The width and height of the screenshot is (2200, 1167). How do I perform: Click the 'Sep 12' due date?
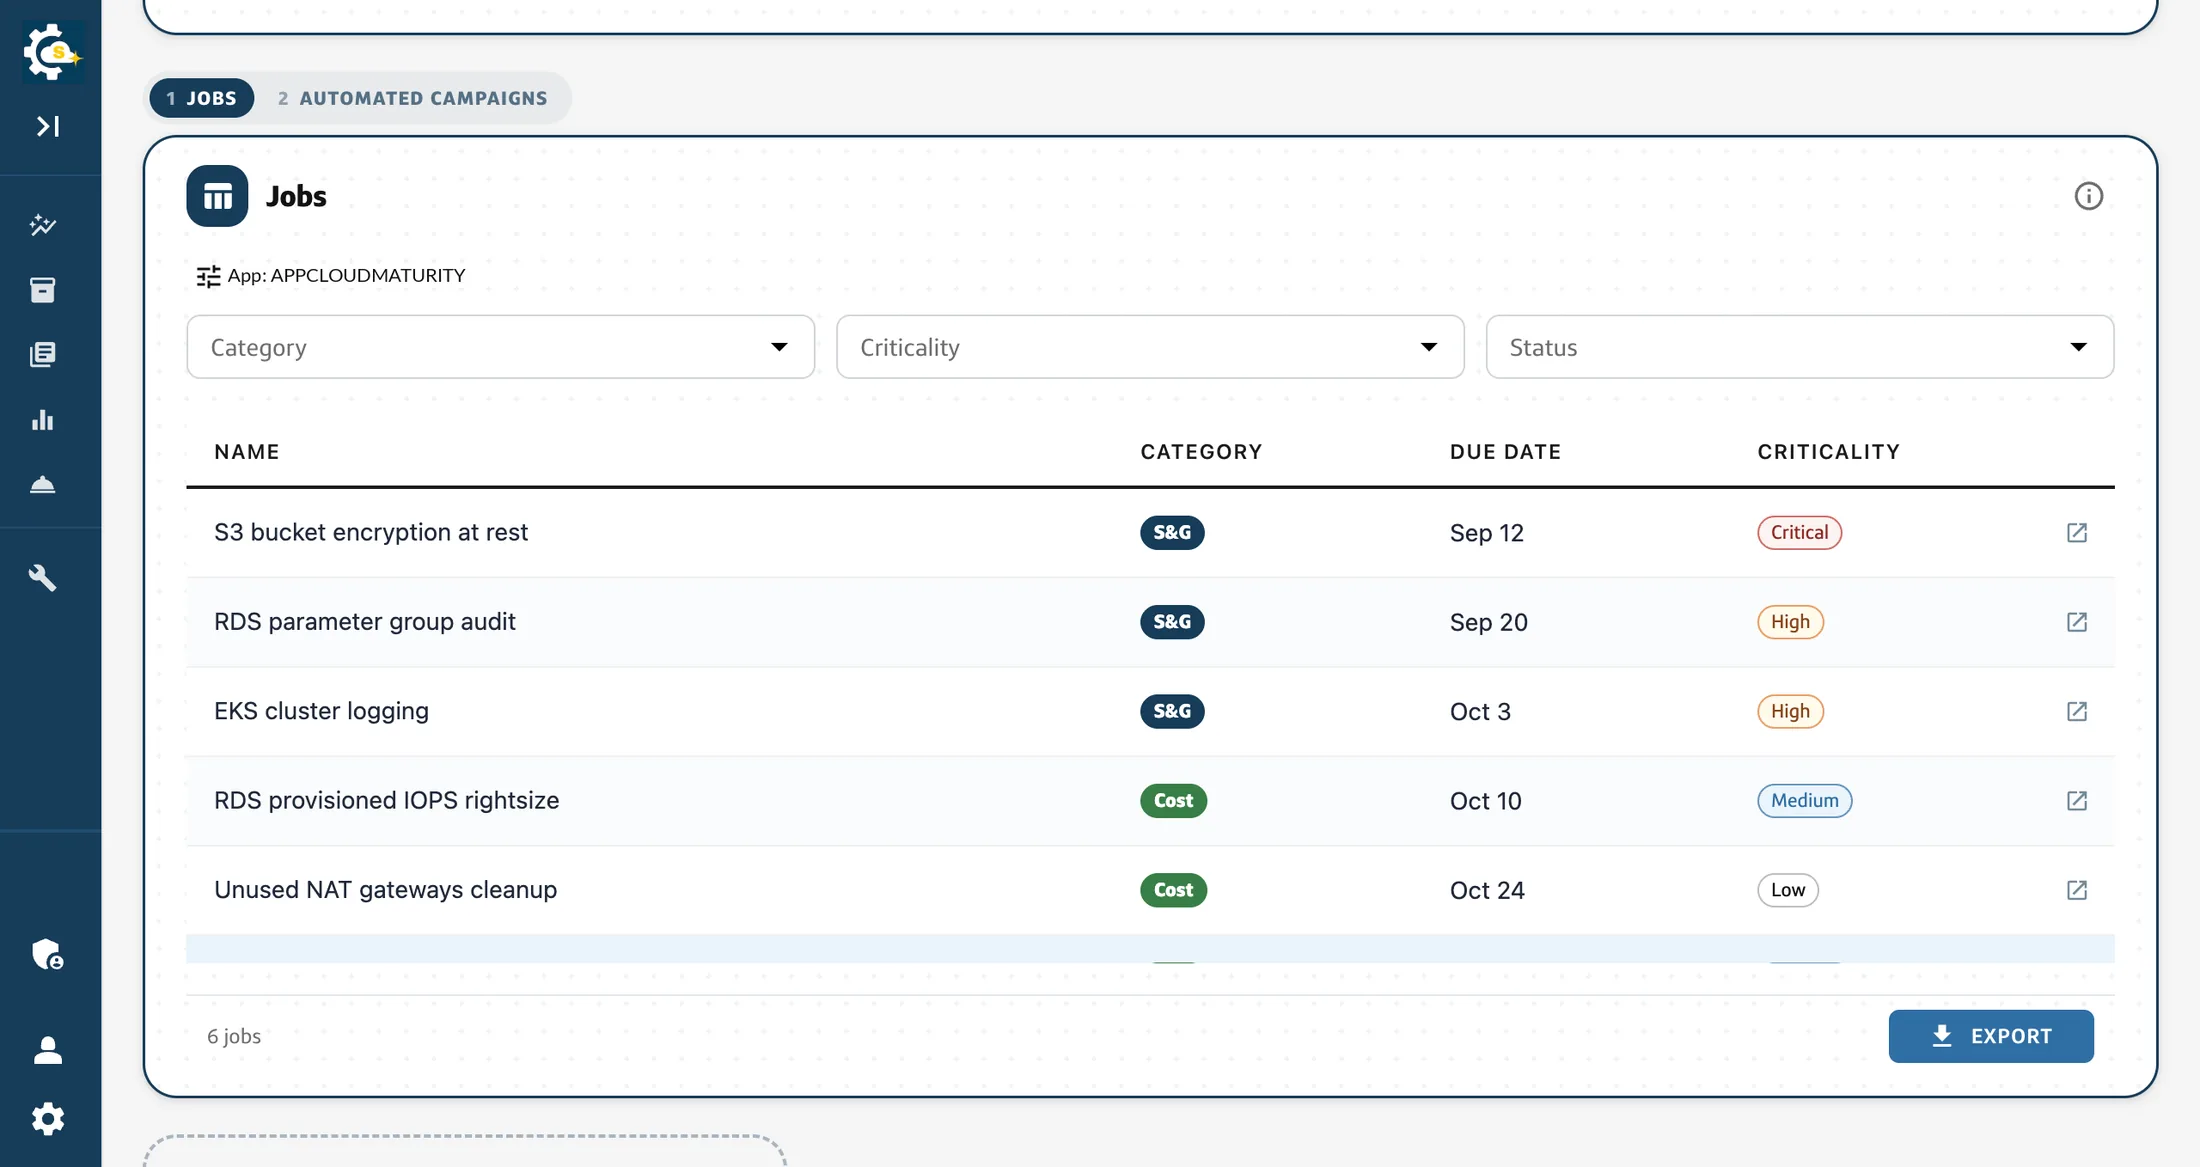point(1487,533)
